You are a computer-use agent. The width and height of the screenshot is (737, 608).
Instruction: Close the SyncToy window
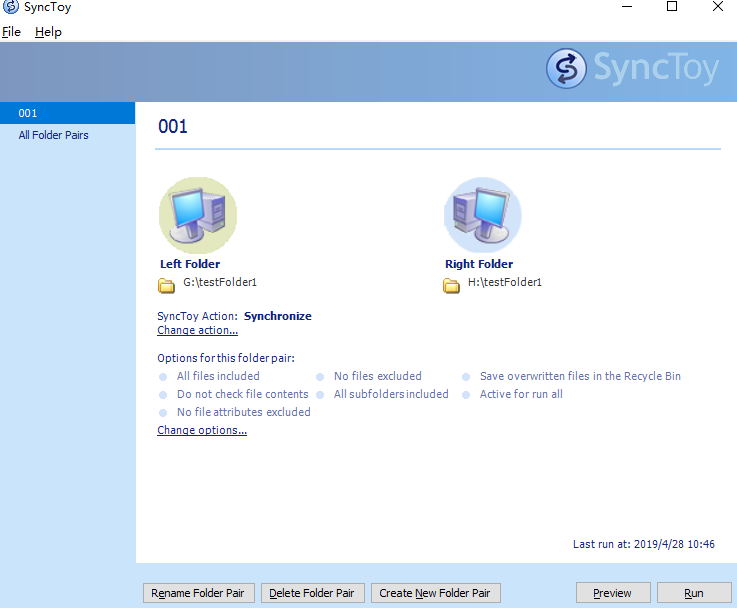pos(718,7)
